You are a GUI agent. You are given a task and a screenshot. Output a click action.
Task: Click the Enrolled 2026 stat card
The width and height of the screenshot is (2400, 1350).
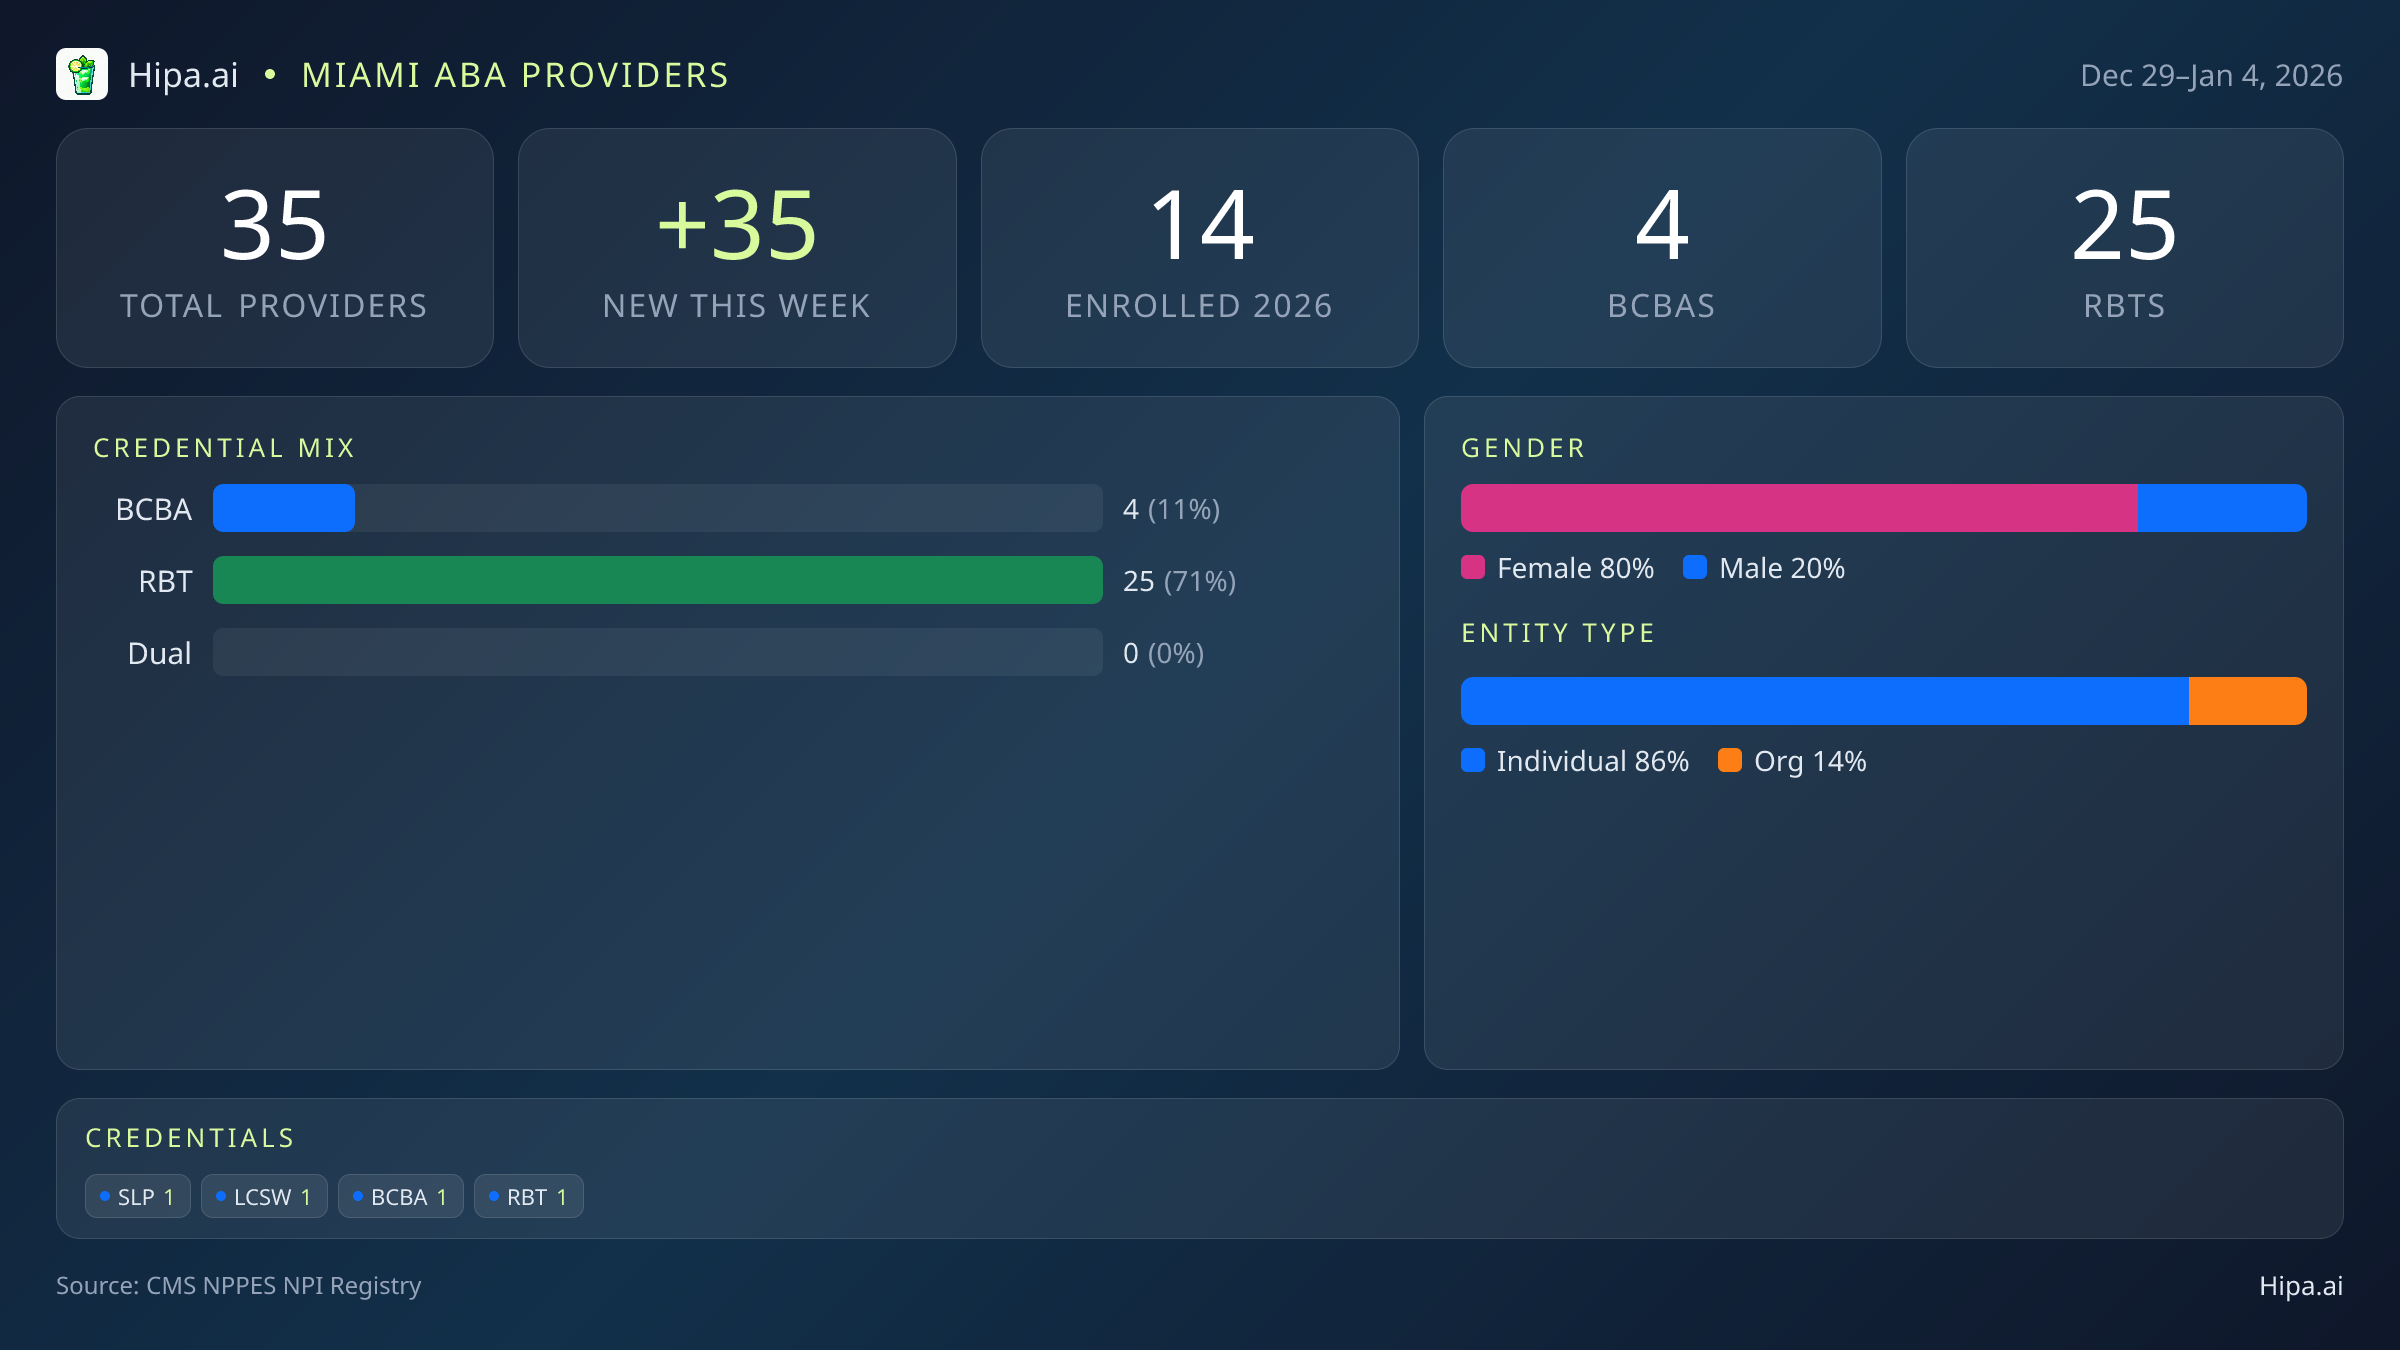(1199, 248)
